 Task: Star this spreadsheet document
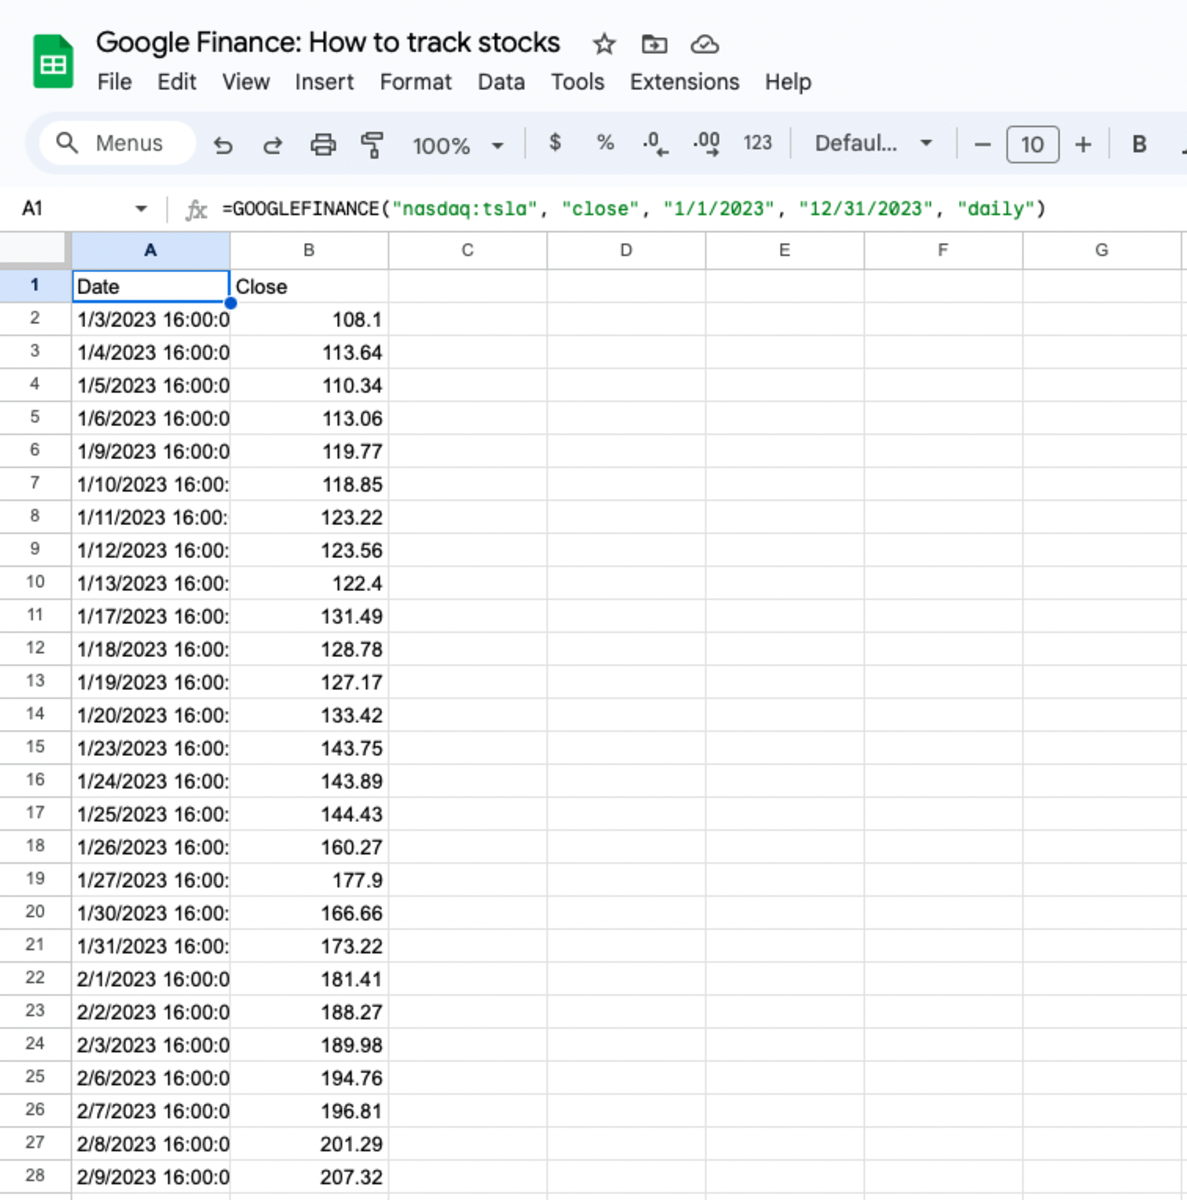[x=603, y=44]
